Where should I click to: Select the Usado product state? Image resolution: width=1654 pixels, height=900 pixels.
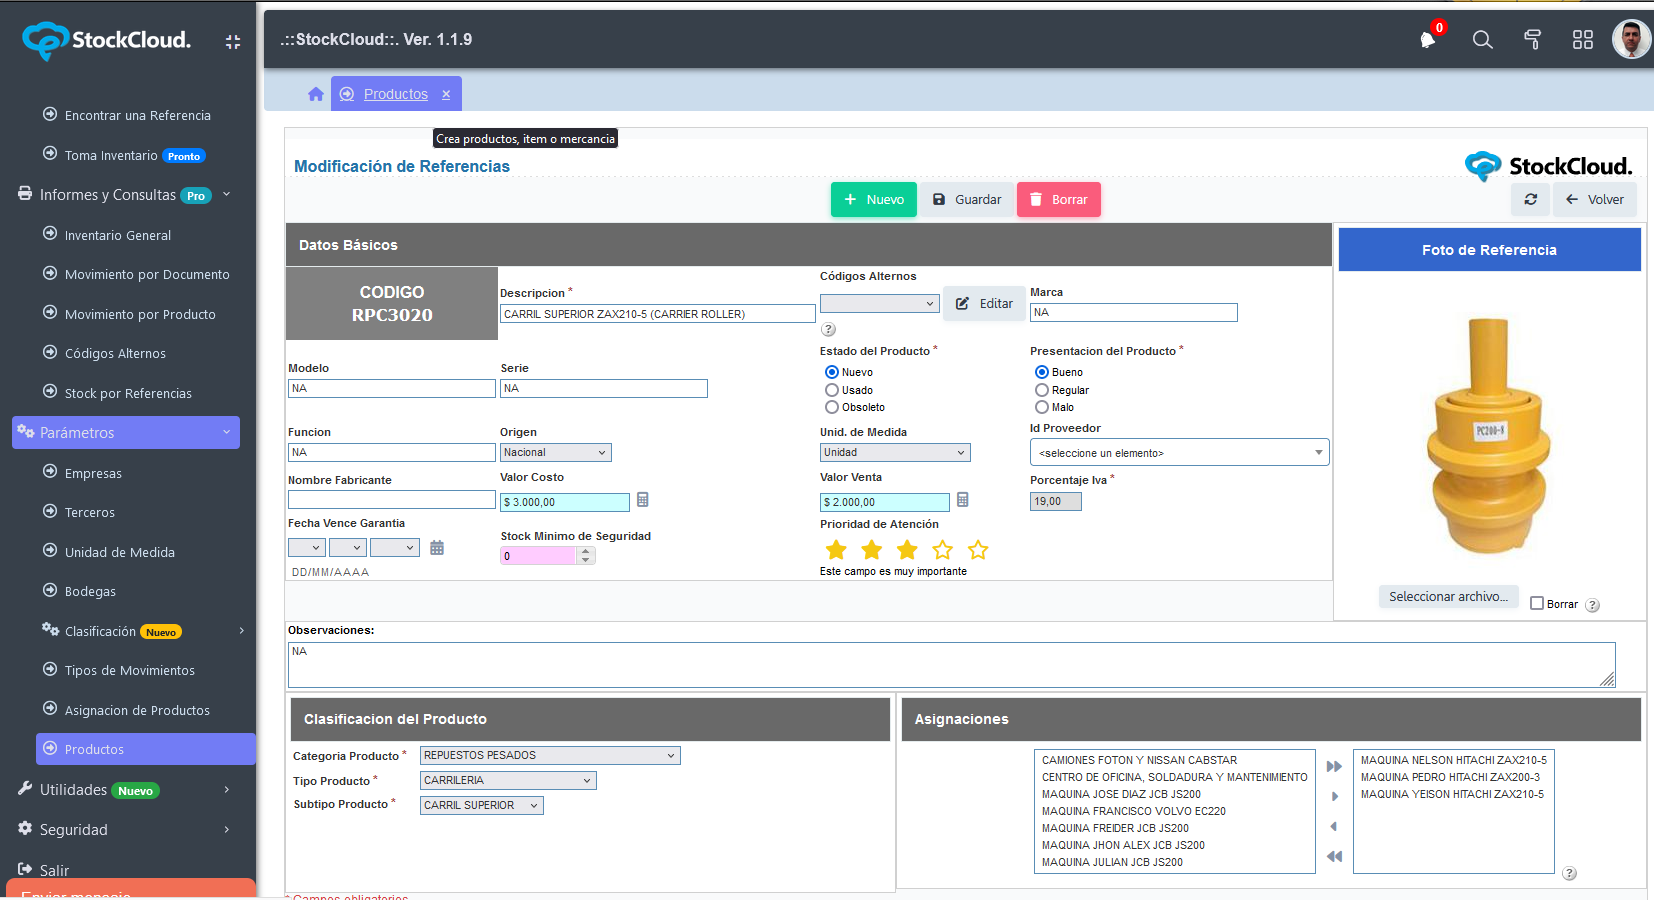click(832, 390)
